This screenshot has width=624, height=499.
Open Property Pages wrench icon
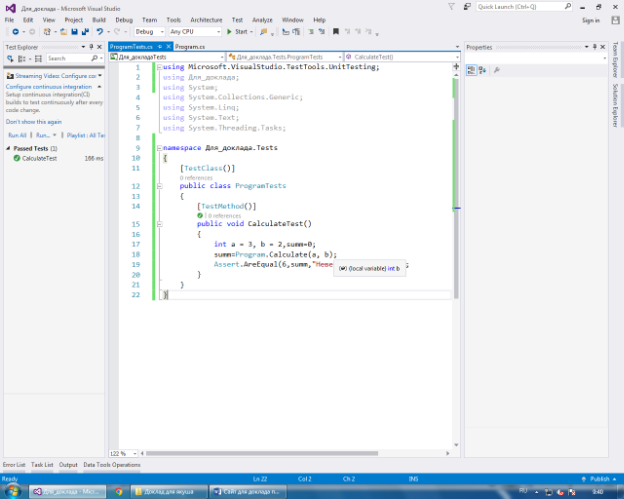(496, 69)
